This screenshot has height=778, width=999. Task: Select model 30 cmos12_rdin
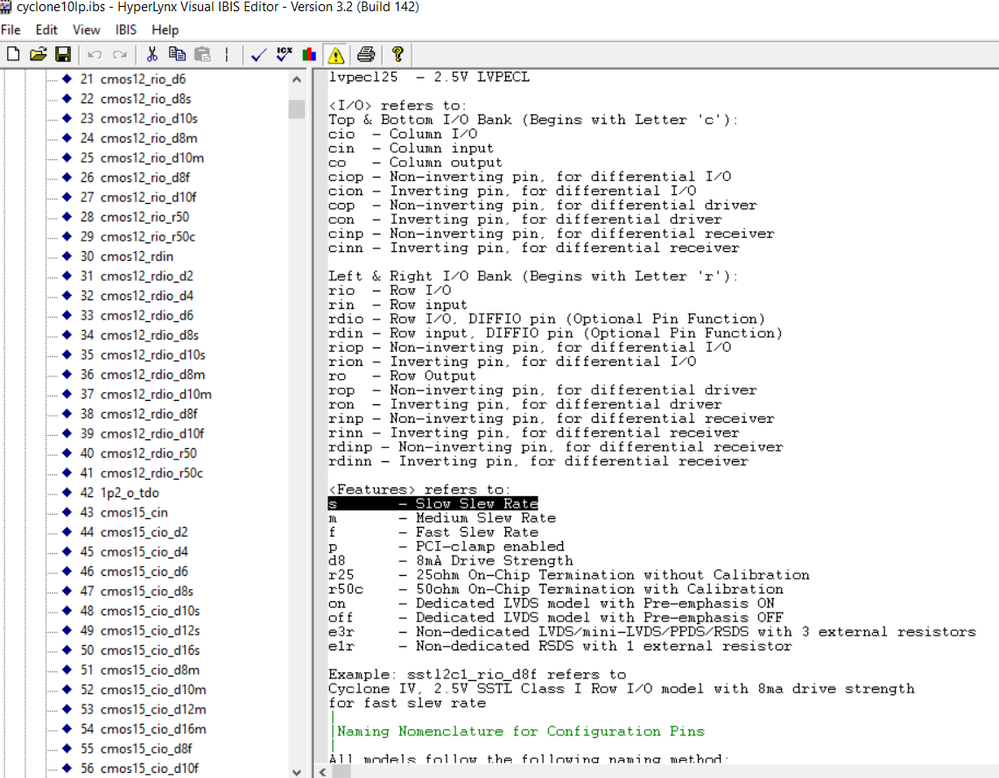126,256
